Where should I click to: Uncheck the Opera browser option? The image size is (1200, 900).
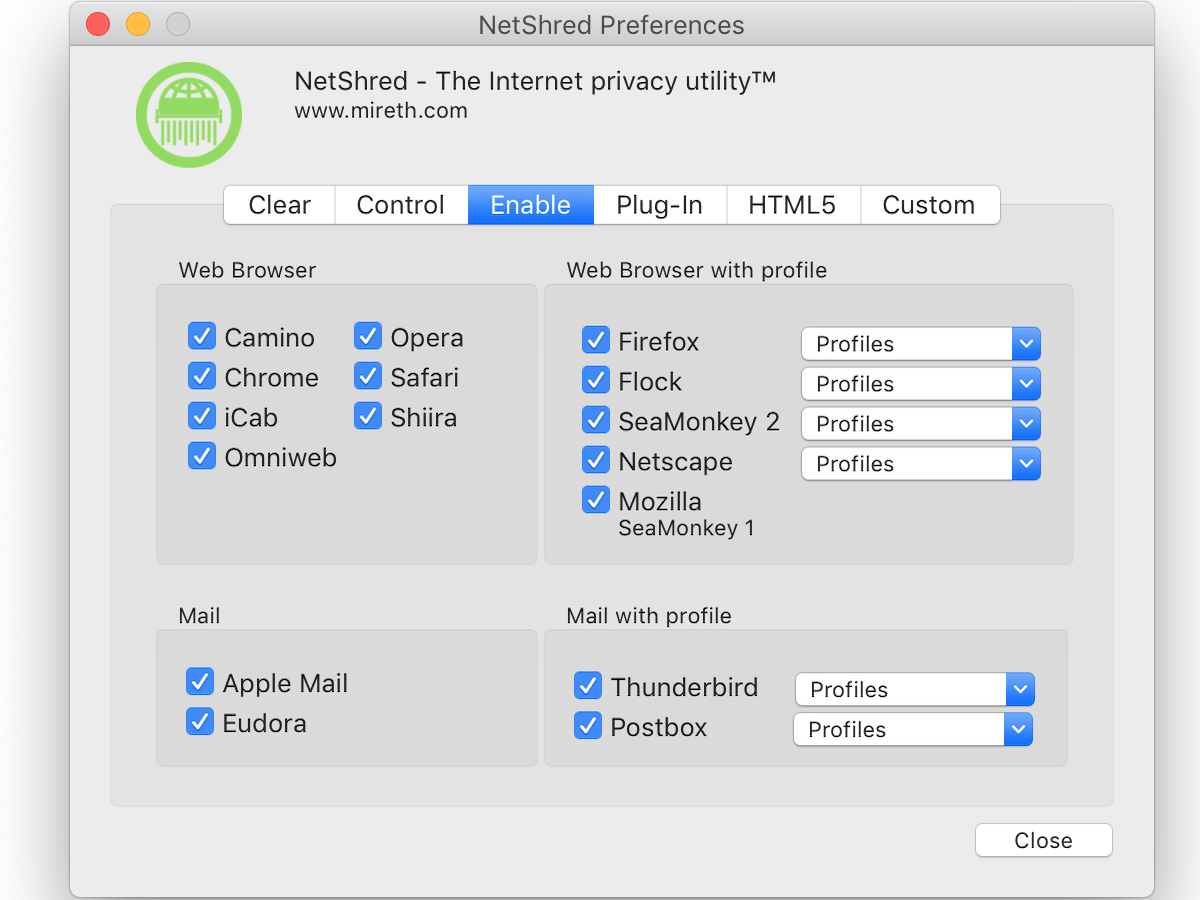pyautogui.click(x=368, y=336)
